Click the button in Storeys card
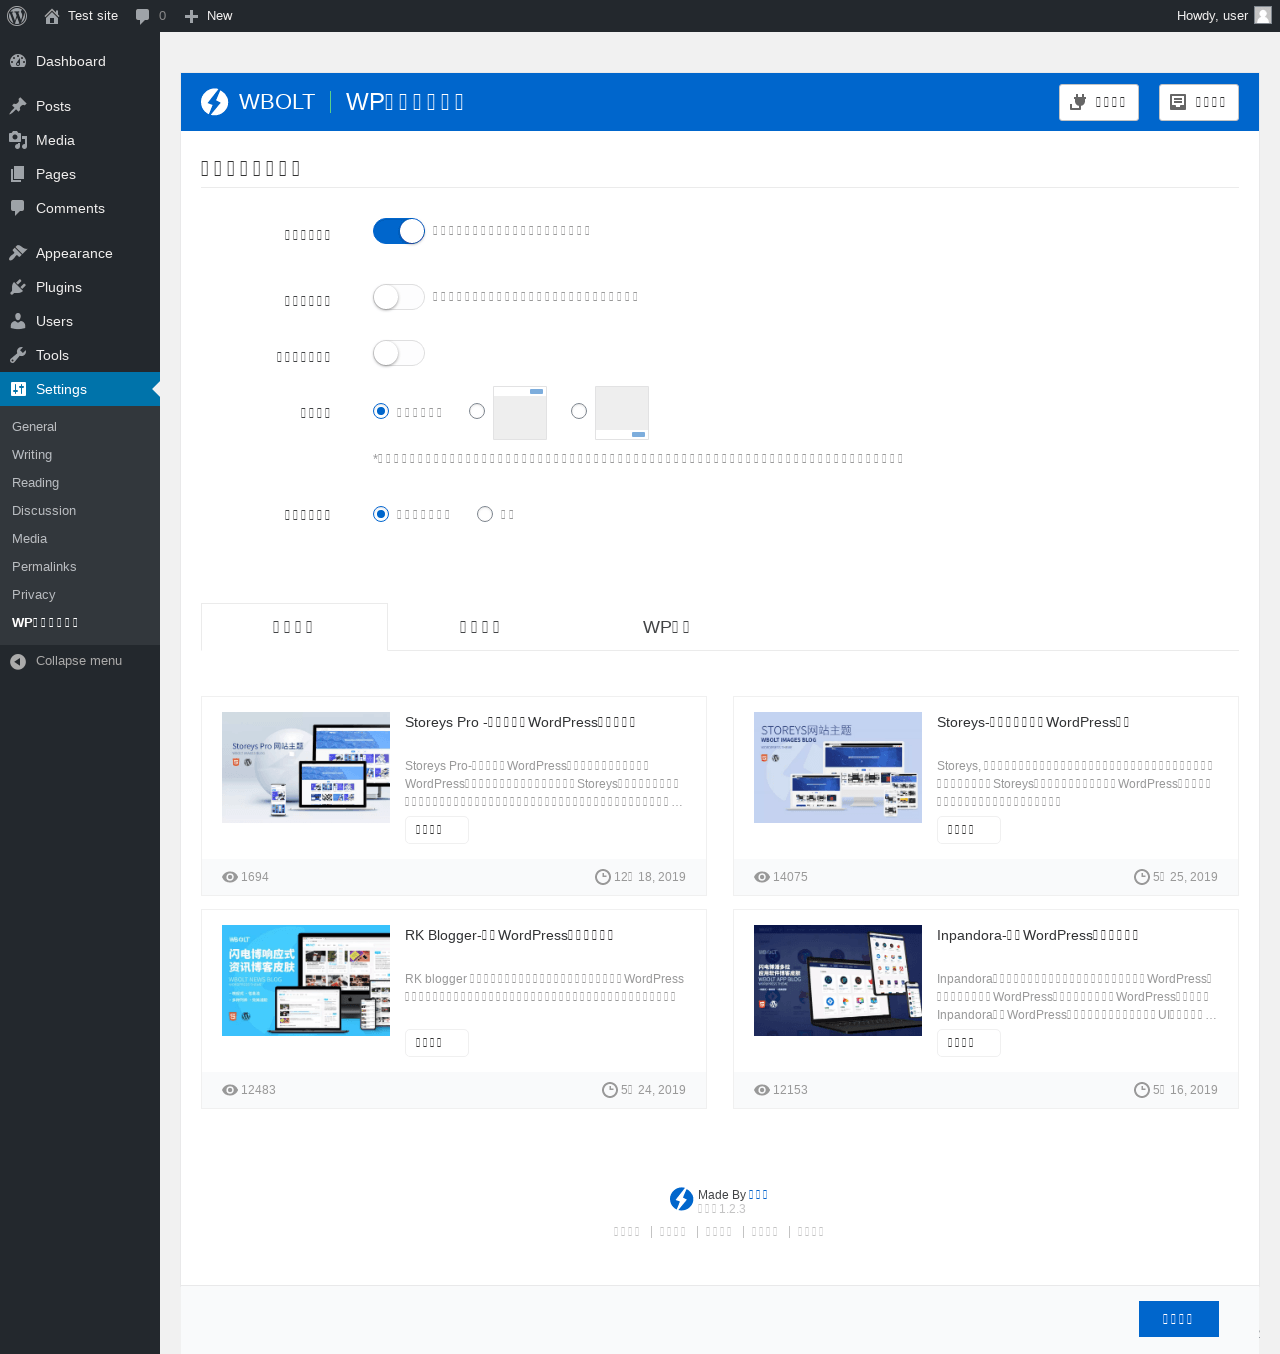This screenshot has height=1354, width=1280. 969,830
